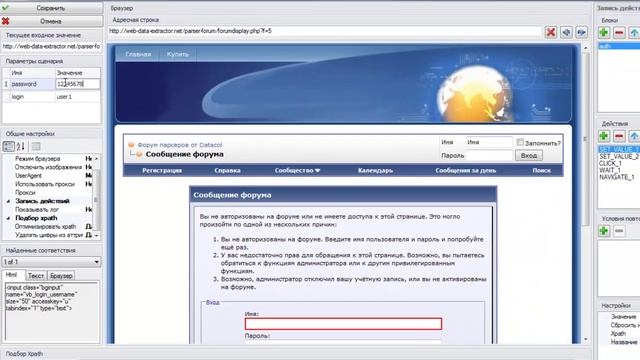Image resolution: width=640 pixels, height=360 pixels.
Task: Select the Оптимизировать xpath property row
Action: [x=48, y=227]
